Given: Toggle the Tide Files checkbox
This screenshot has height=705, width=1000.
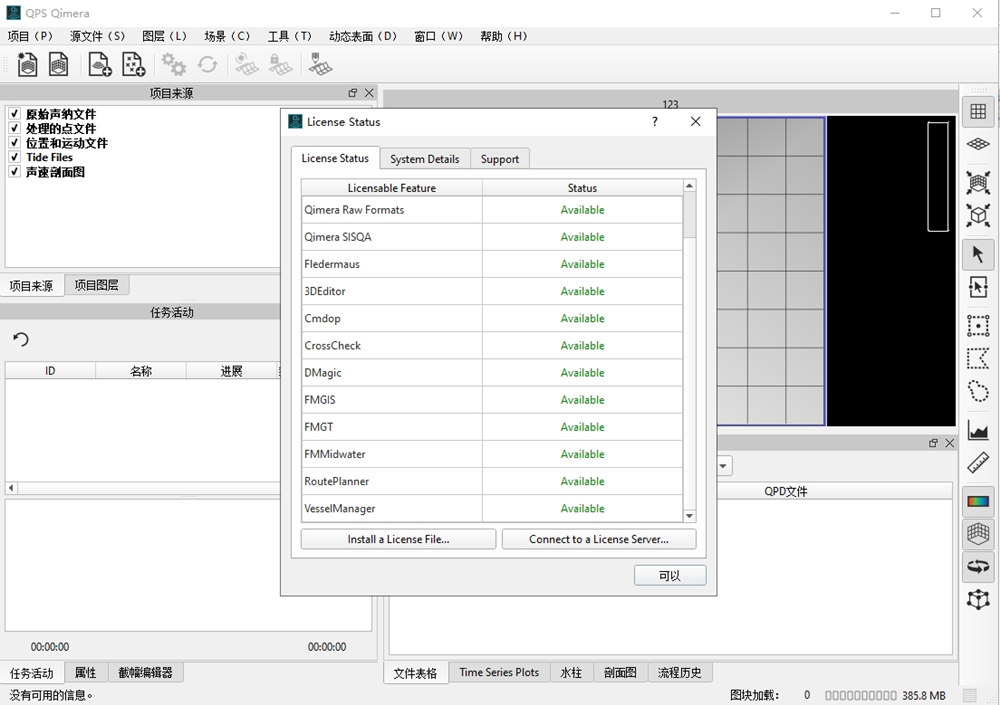Looking at the screenshot, I should tap(14, 157).
